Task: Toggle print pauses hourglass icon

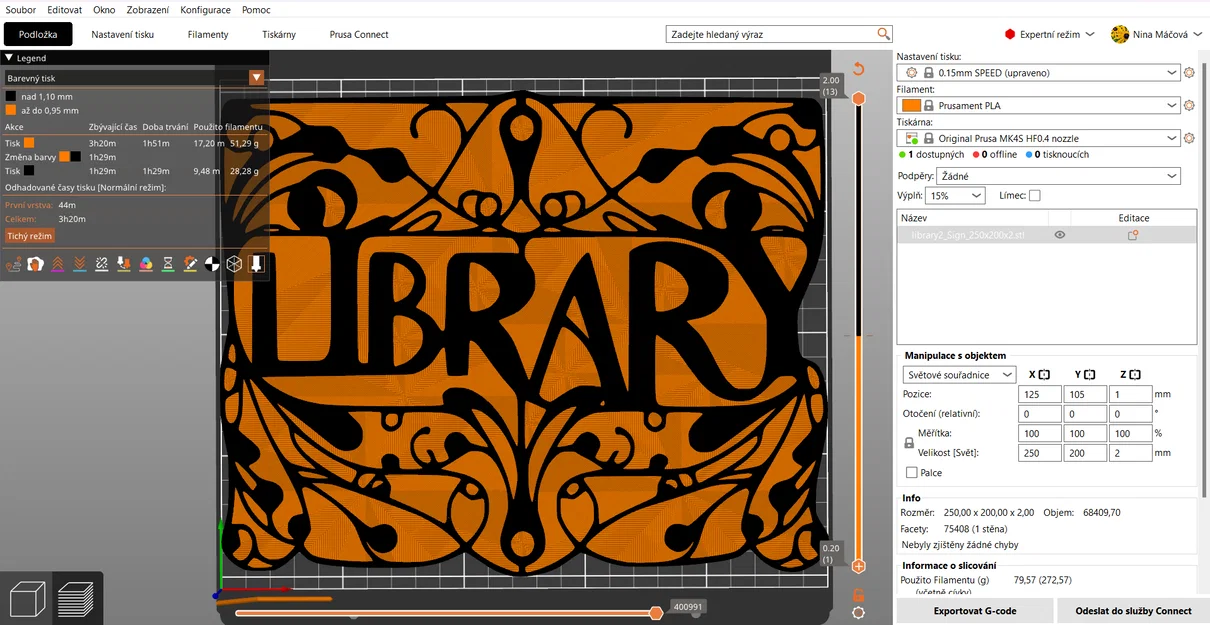Action: 168,264
